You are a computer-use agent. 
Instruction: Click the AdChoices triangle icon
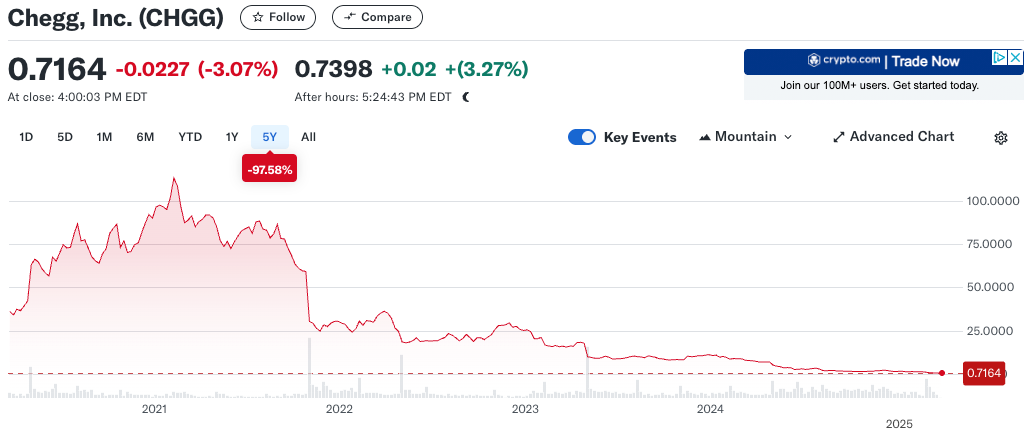1000,58
